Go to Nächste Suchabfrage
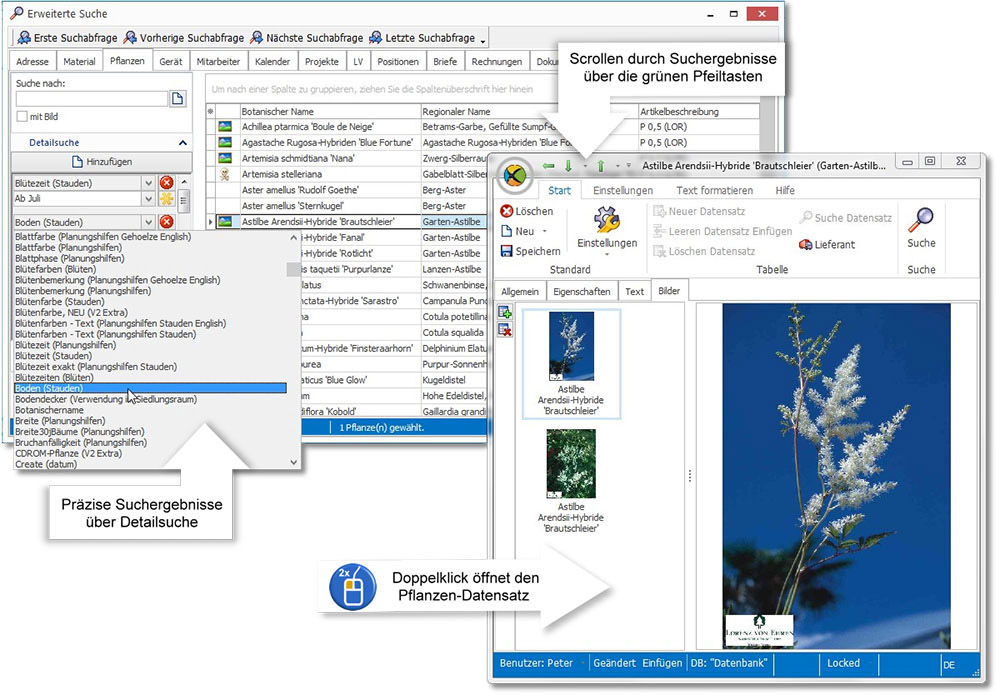The height and width of the screenshot is (700, 1000). [x=257, y=38]
